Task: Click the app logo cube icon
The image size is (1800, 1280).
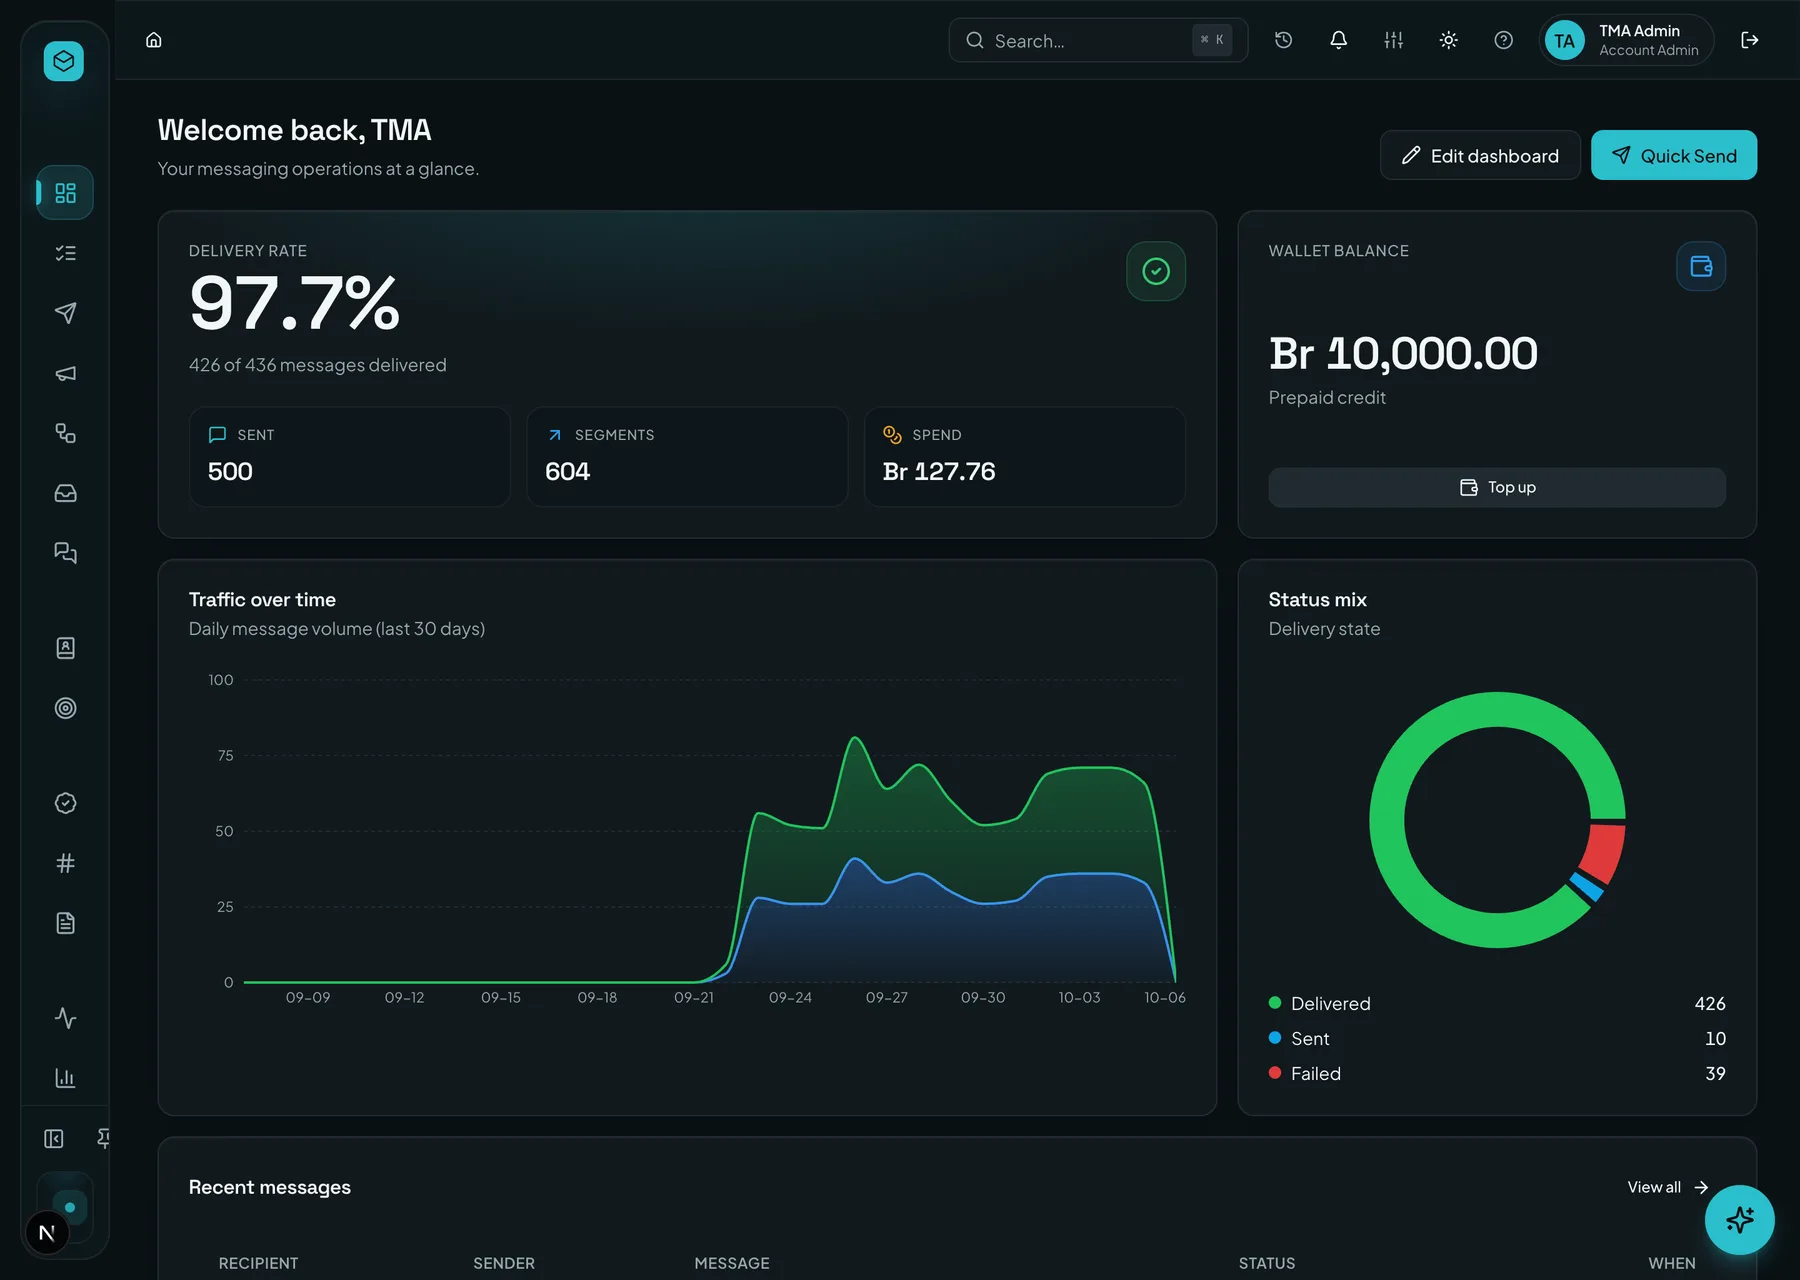Action: (64, 61)
